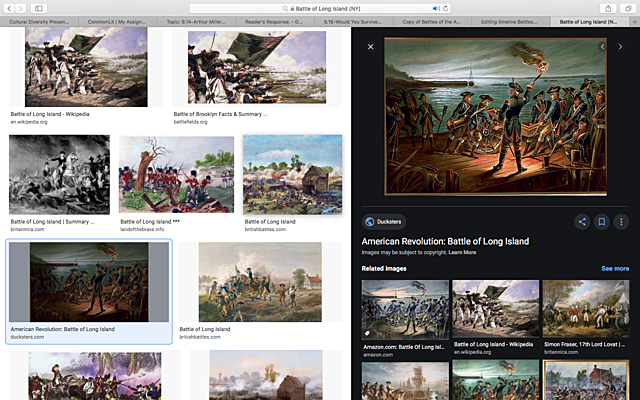Viewport: 640px width, 400px height.
Task: Open britishbattles.com stone house battle image
Action: click(x=293, y=174)
